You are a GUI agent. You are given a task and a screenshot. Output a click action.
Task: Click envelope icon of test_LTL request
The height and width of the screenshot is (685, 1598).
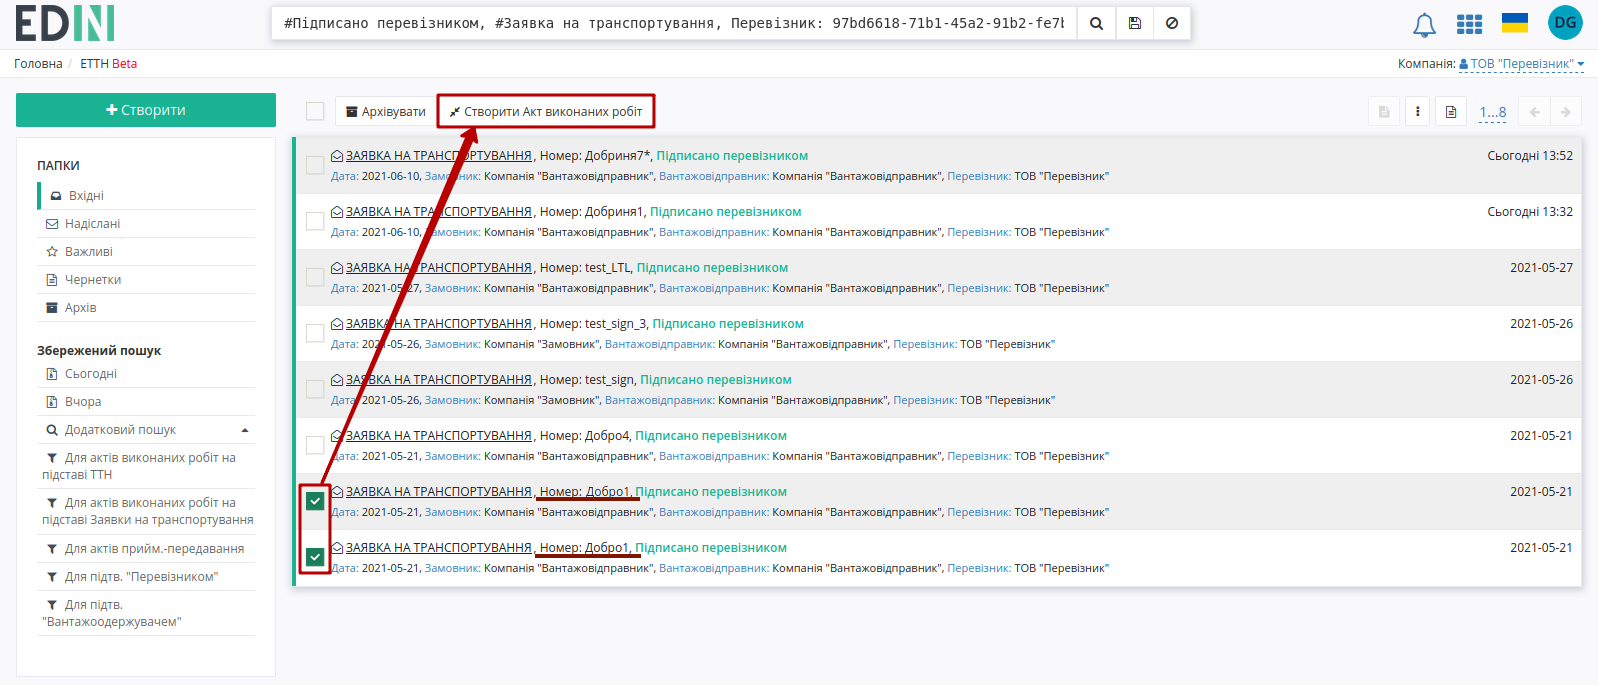click(x=337, y=268)
